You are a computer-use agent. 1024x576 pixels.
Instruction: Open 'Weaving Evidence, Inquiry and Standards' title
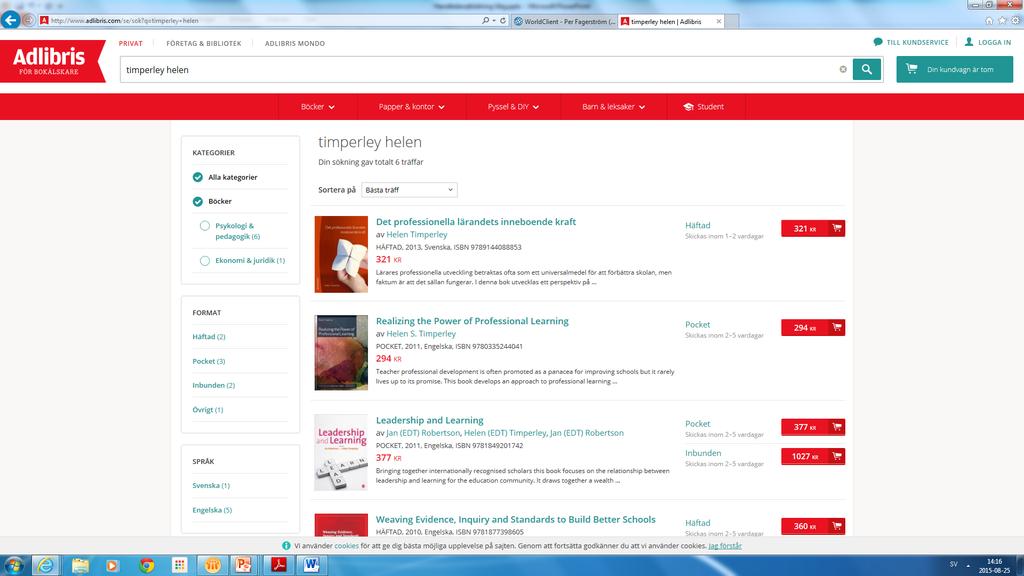515,520
